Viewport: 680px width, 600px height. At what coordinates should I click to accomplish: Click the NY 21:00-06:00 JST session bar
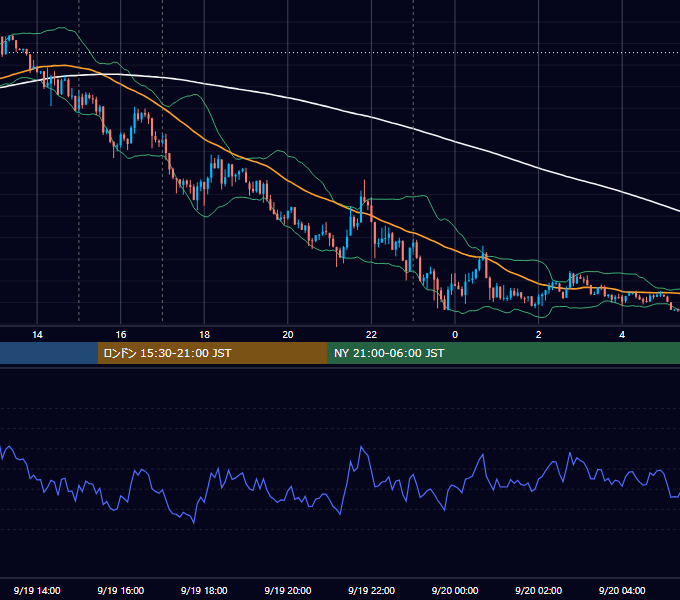point(503,353)
